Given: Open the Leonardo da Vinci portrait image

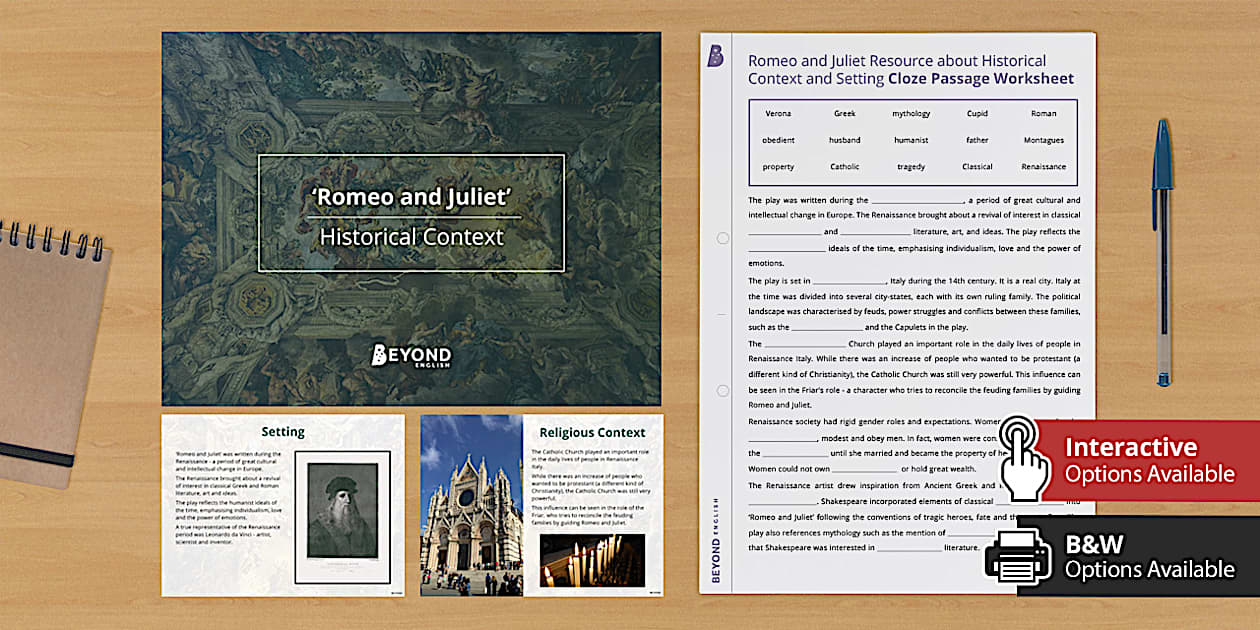Looking at the screenshot, I should click(x=343, y=516).
